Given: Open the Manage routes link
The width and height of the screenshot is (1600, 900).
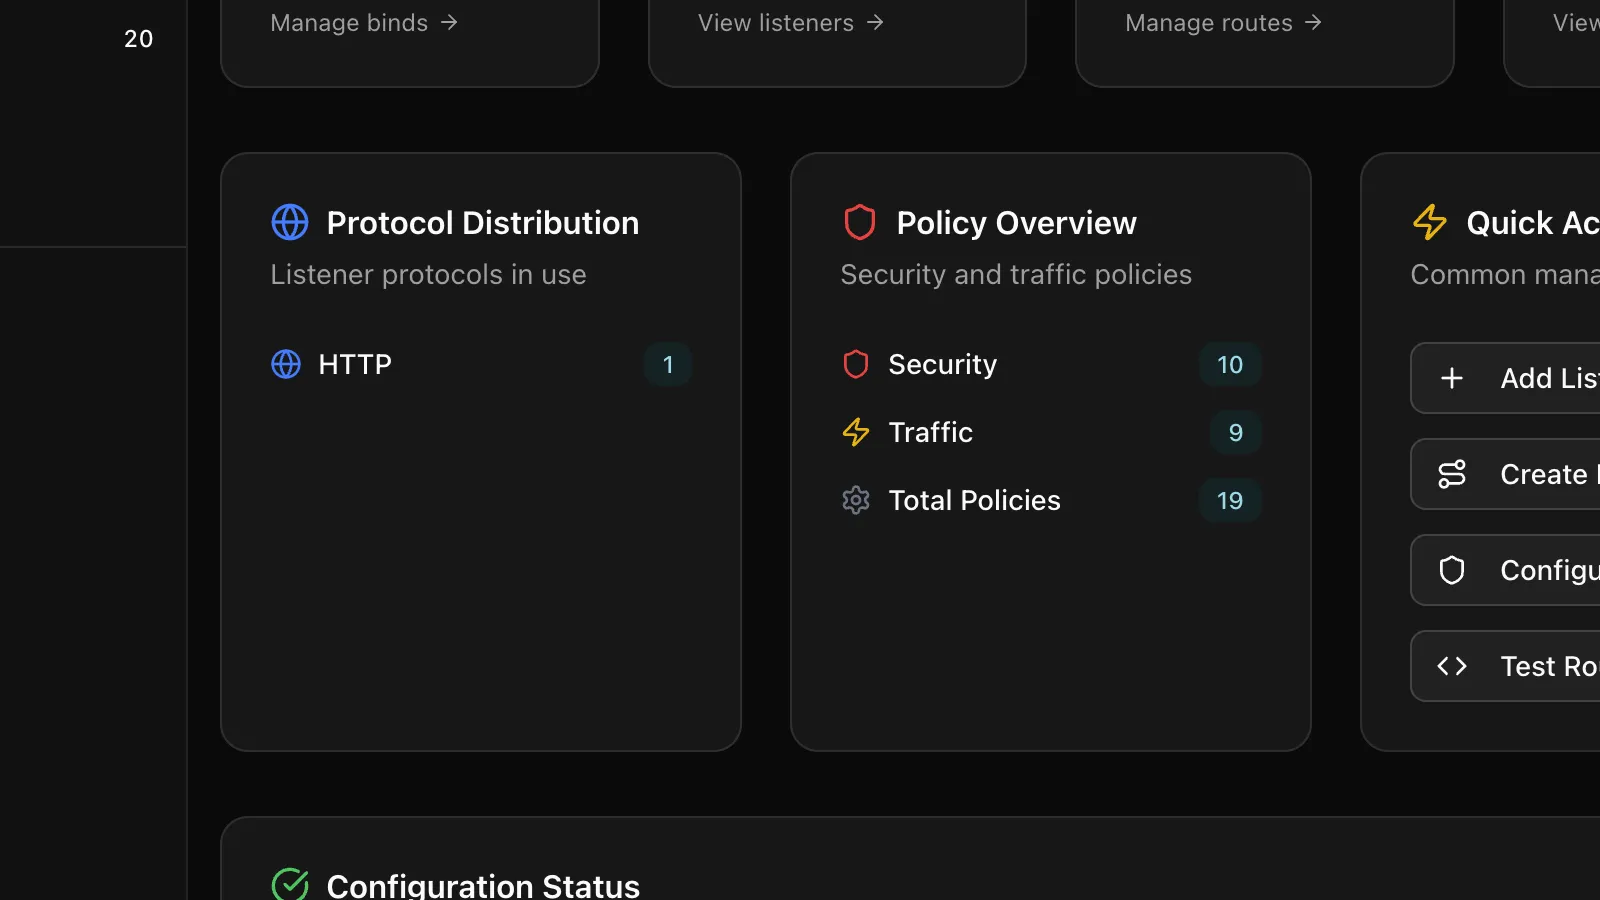Looking at the screenshot, I should [x=1224, y=22].
